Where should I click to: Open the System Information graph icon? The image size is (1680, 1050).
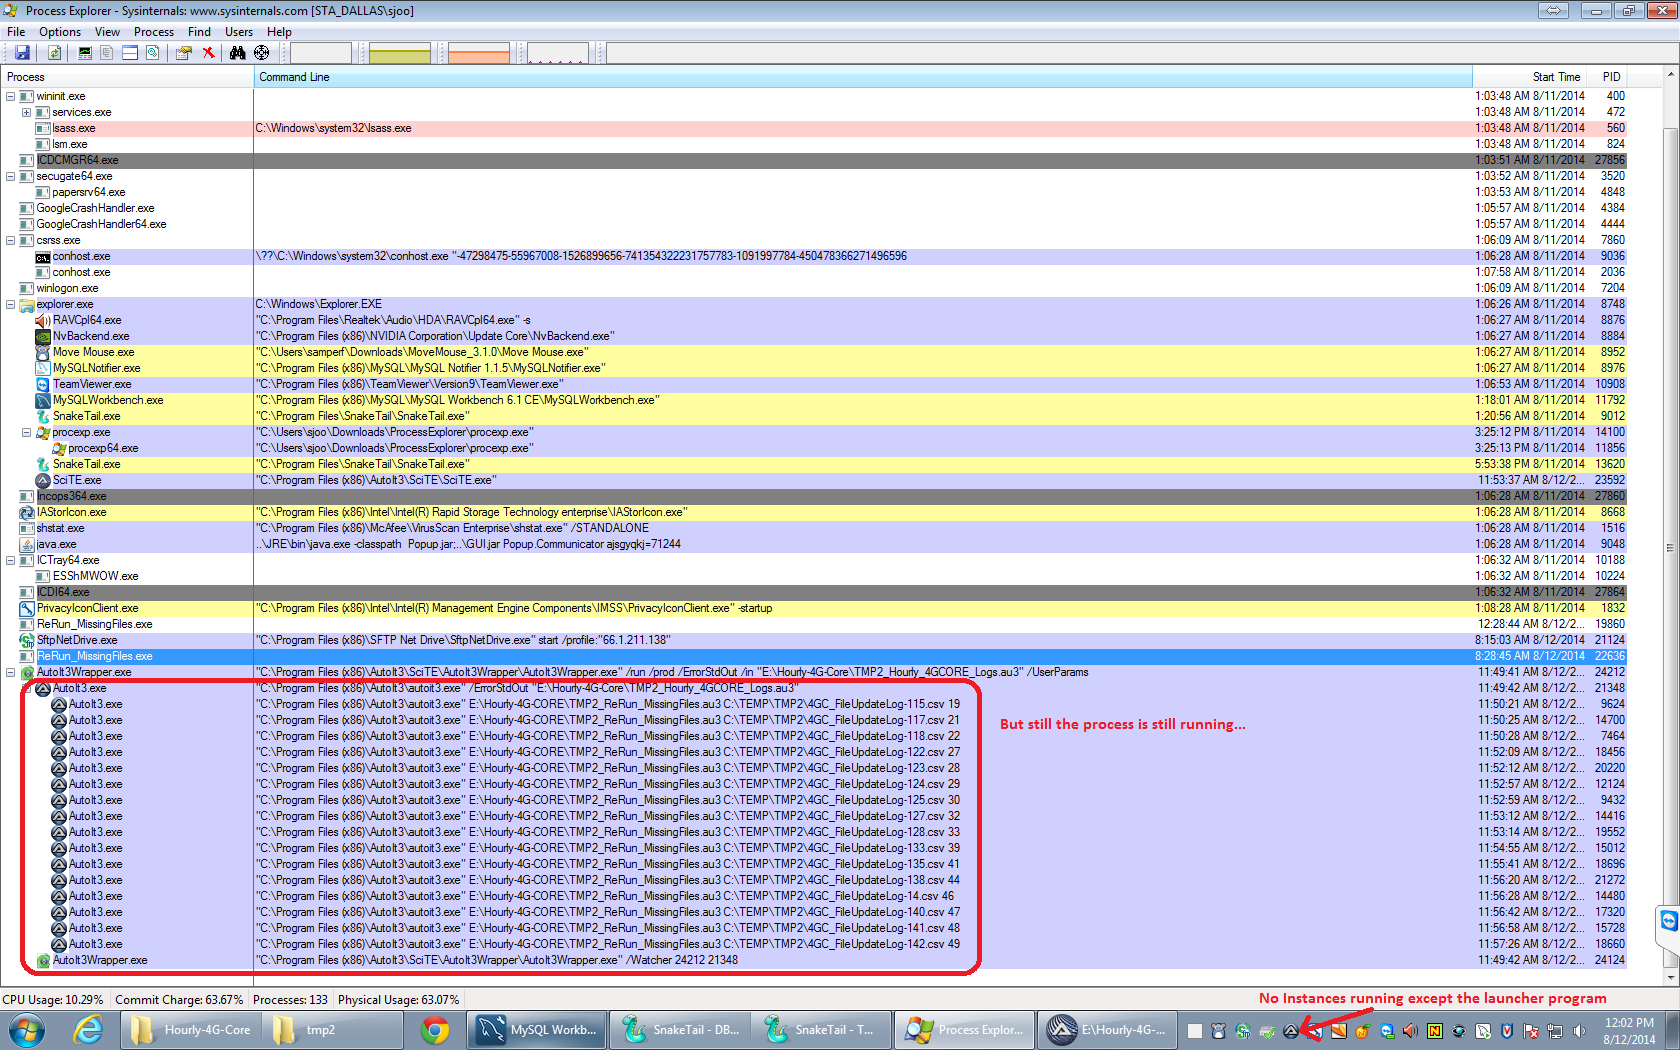tap(85, 53)
